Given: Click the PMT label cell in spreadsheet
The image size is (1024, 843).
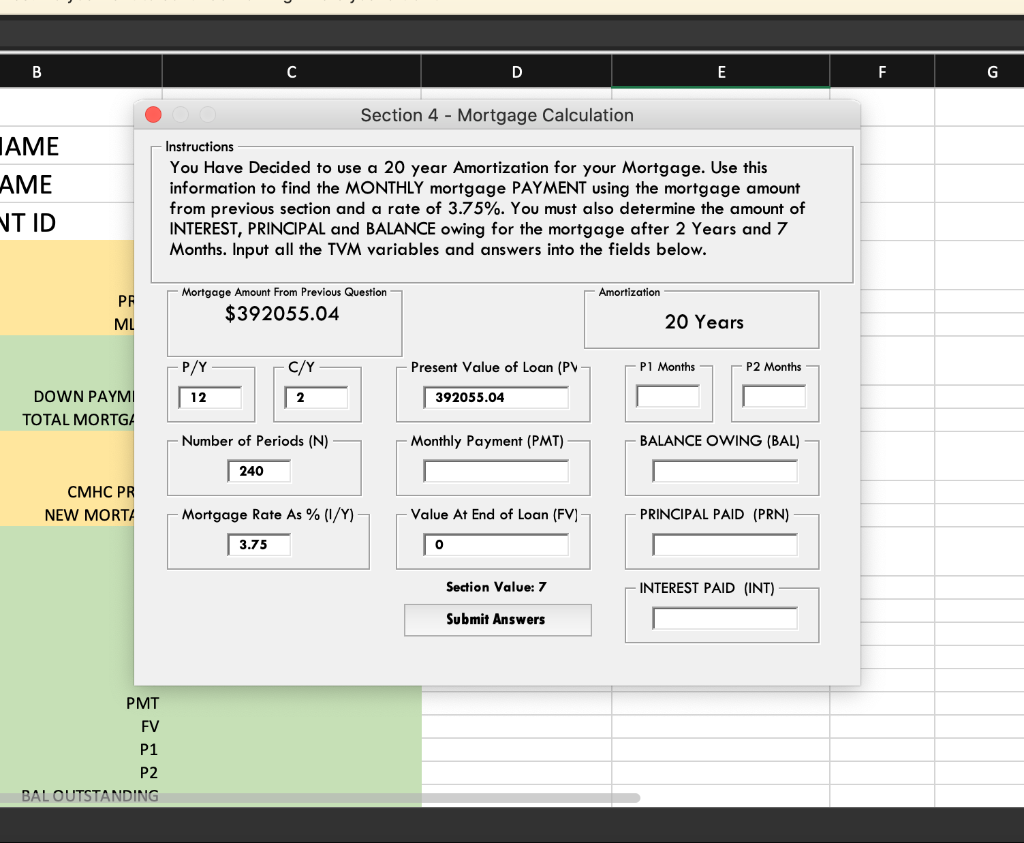Looking at the screenshot, I should click(80, 703).
